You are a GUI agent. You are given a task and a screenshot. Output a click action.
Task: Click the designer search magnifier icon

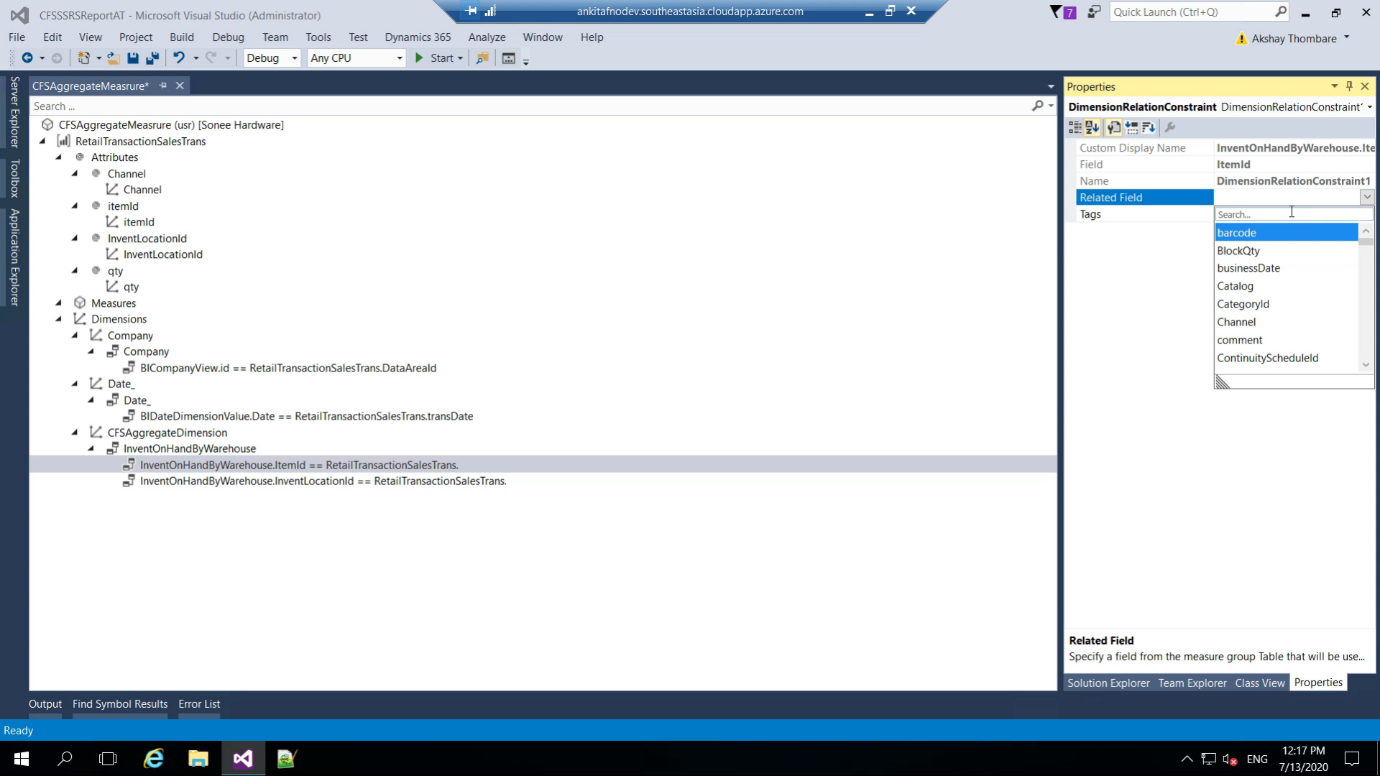pyautogui.click(x=1038, y=106)
